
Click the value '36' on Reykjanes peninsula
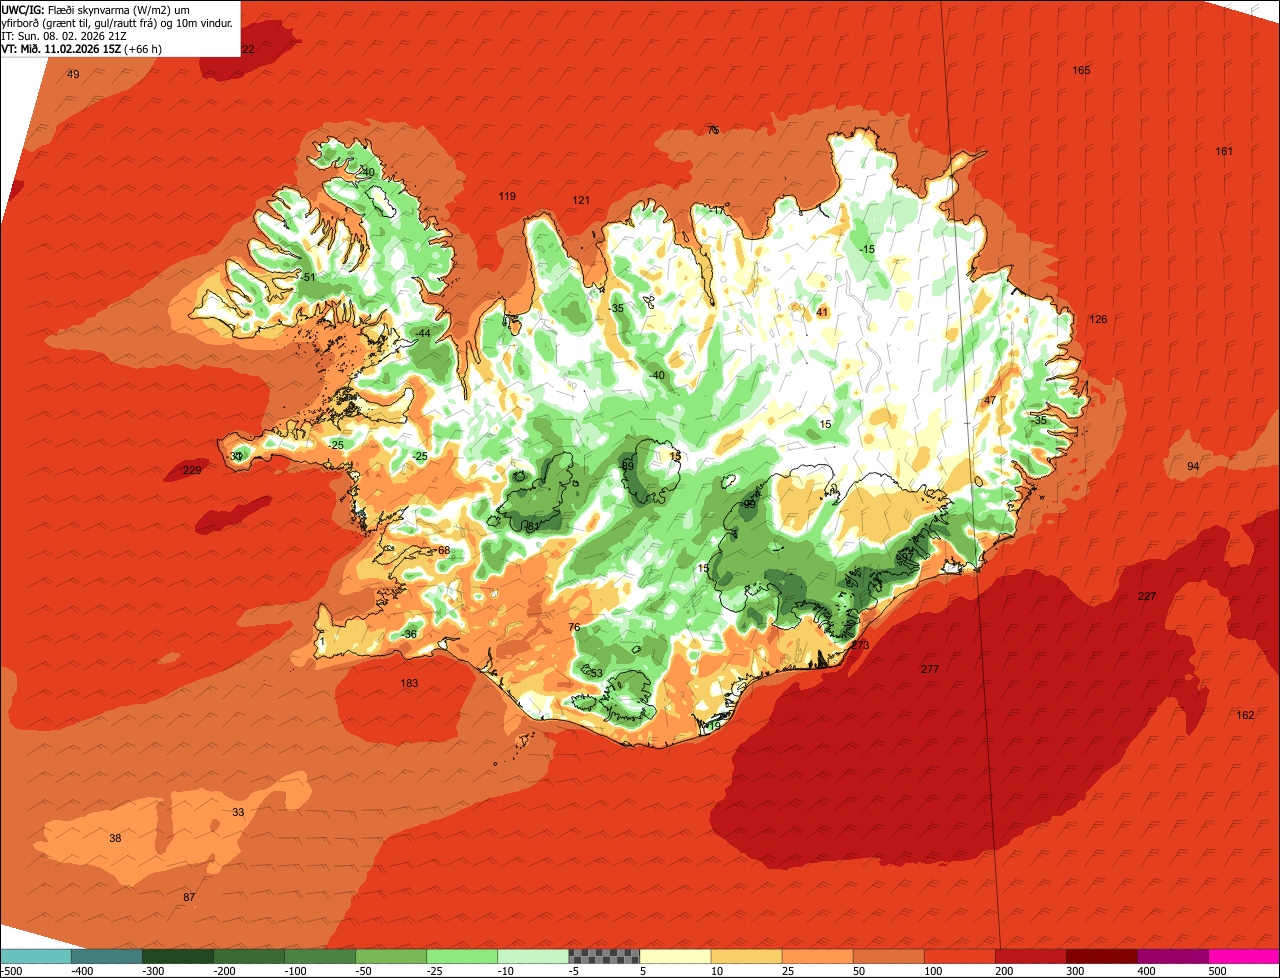point(410,634)
